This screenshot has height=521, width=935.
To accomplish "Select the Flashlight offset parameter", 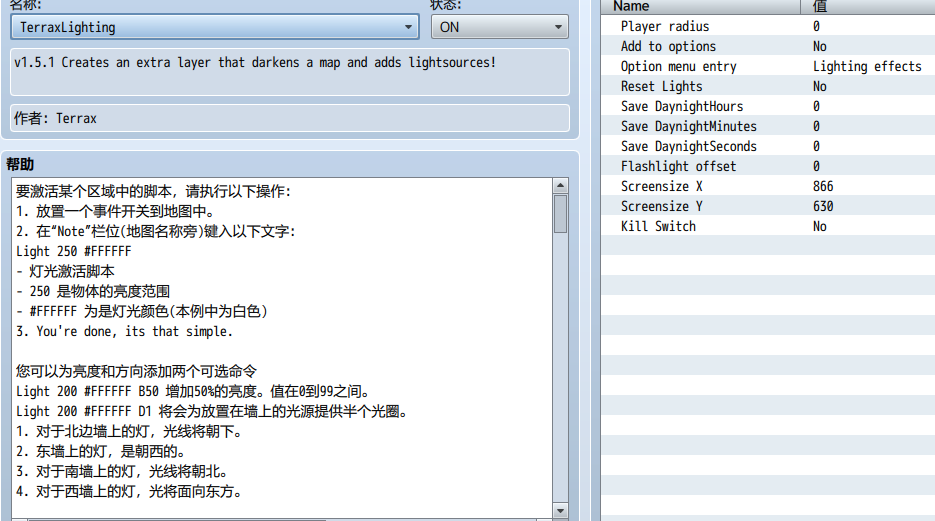I will [768, 166].
